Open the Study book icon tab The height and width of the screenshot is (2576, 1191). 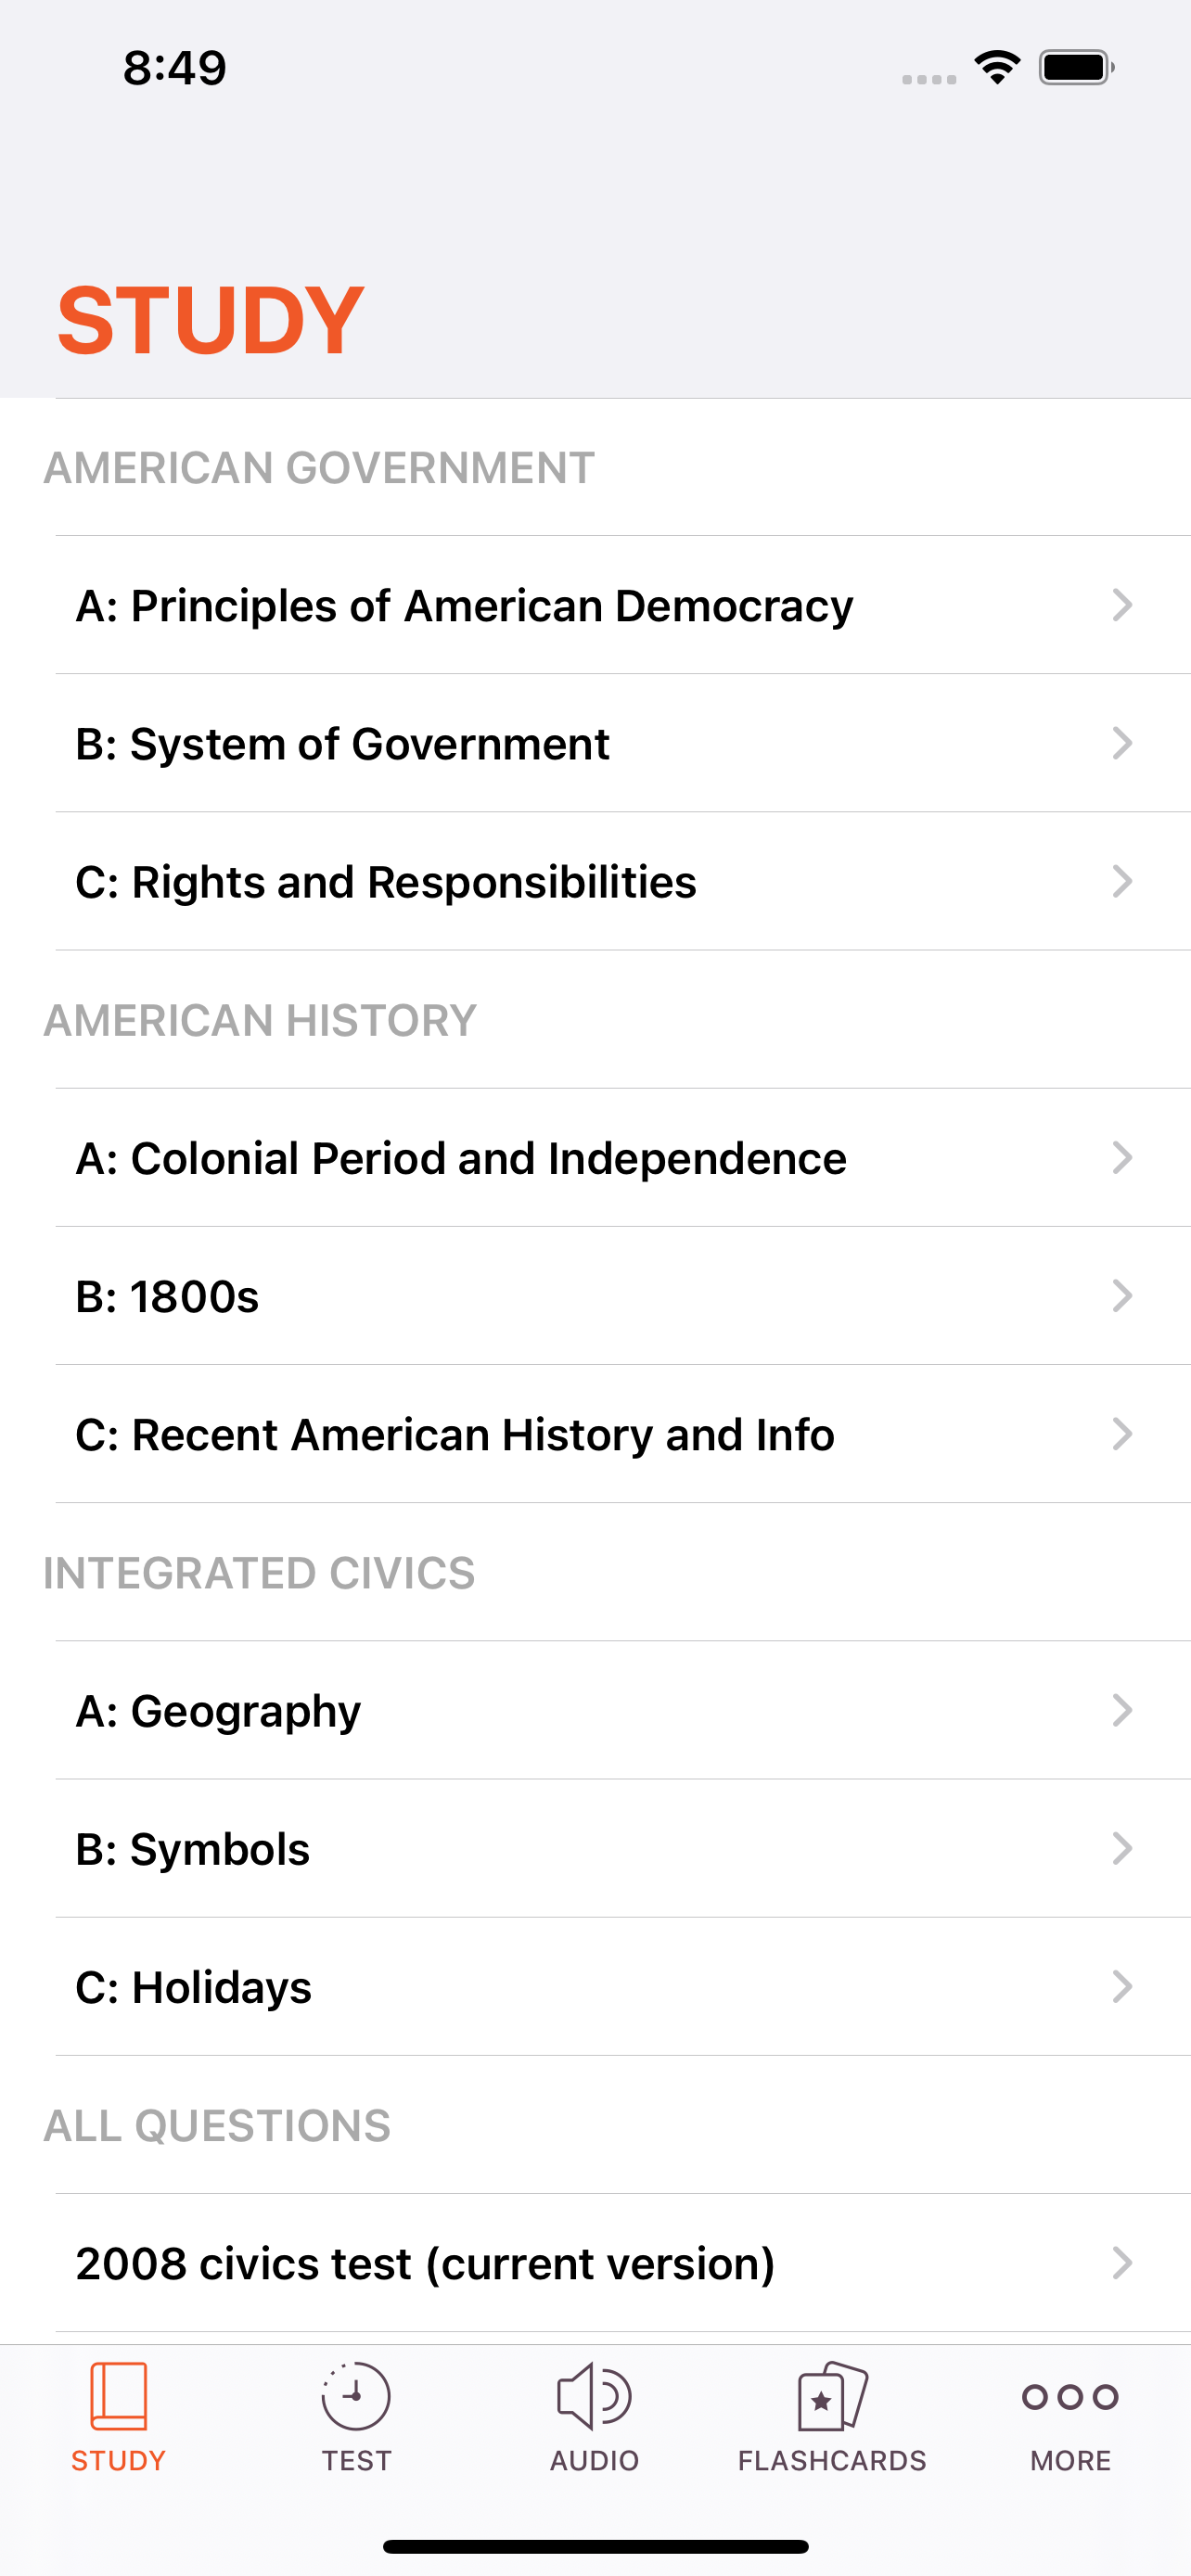(118, 2396)
